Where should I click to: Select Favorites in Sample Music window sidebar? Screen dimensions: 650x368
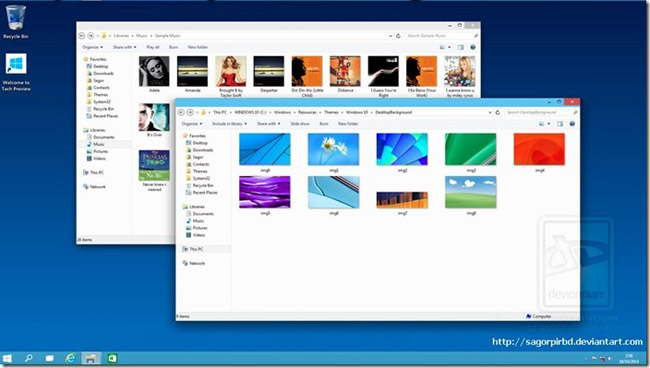(95, 59)
